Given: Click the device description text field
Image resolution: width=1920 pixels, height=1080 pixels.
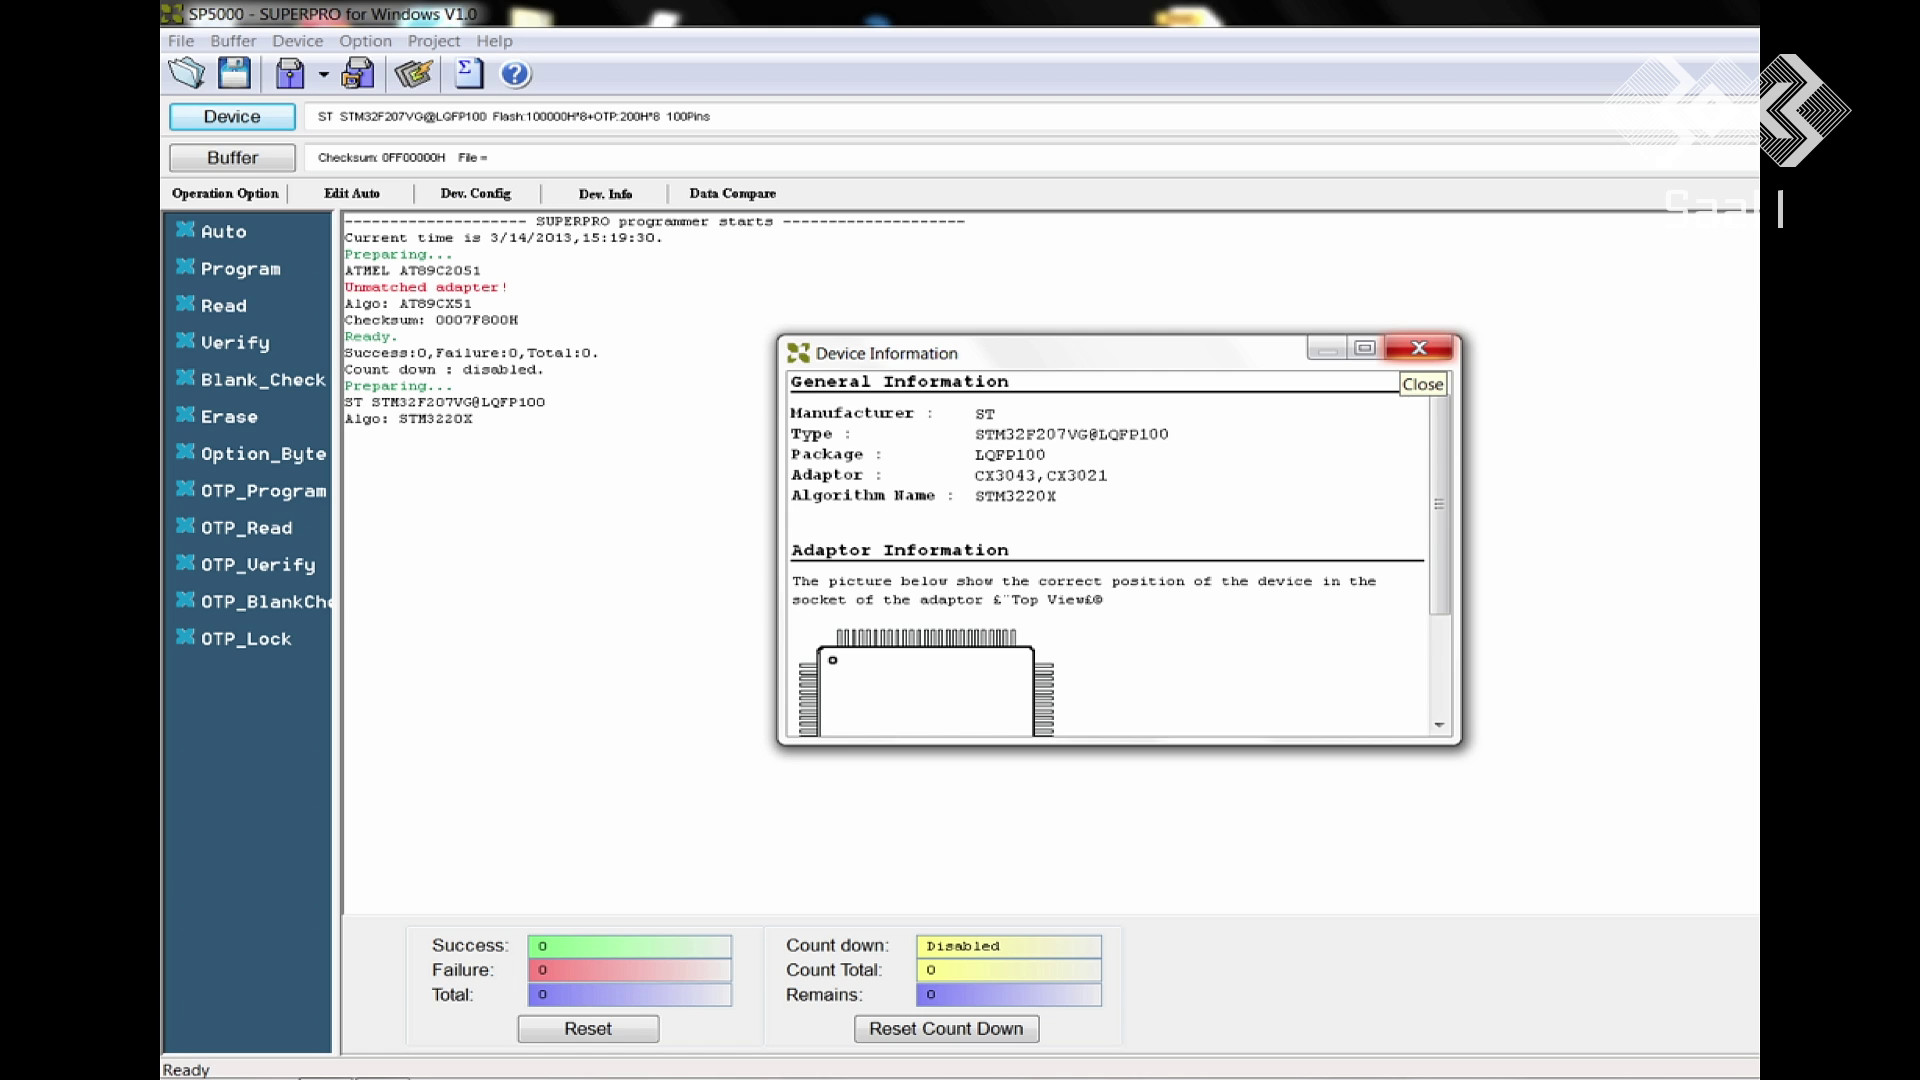Looking at the screenshot, I should coord(1031,117).
